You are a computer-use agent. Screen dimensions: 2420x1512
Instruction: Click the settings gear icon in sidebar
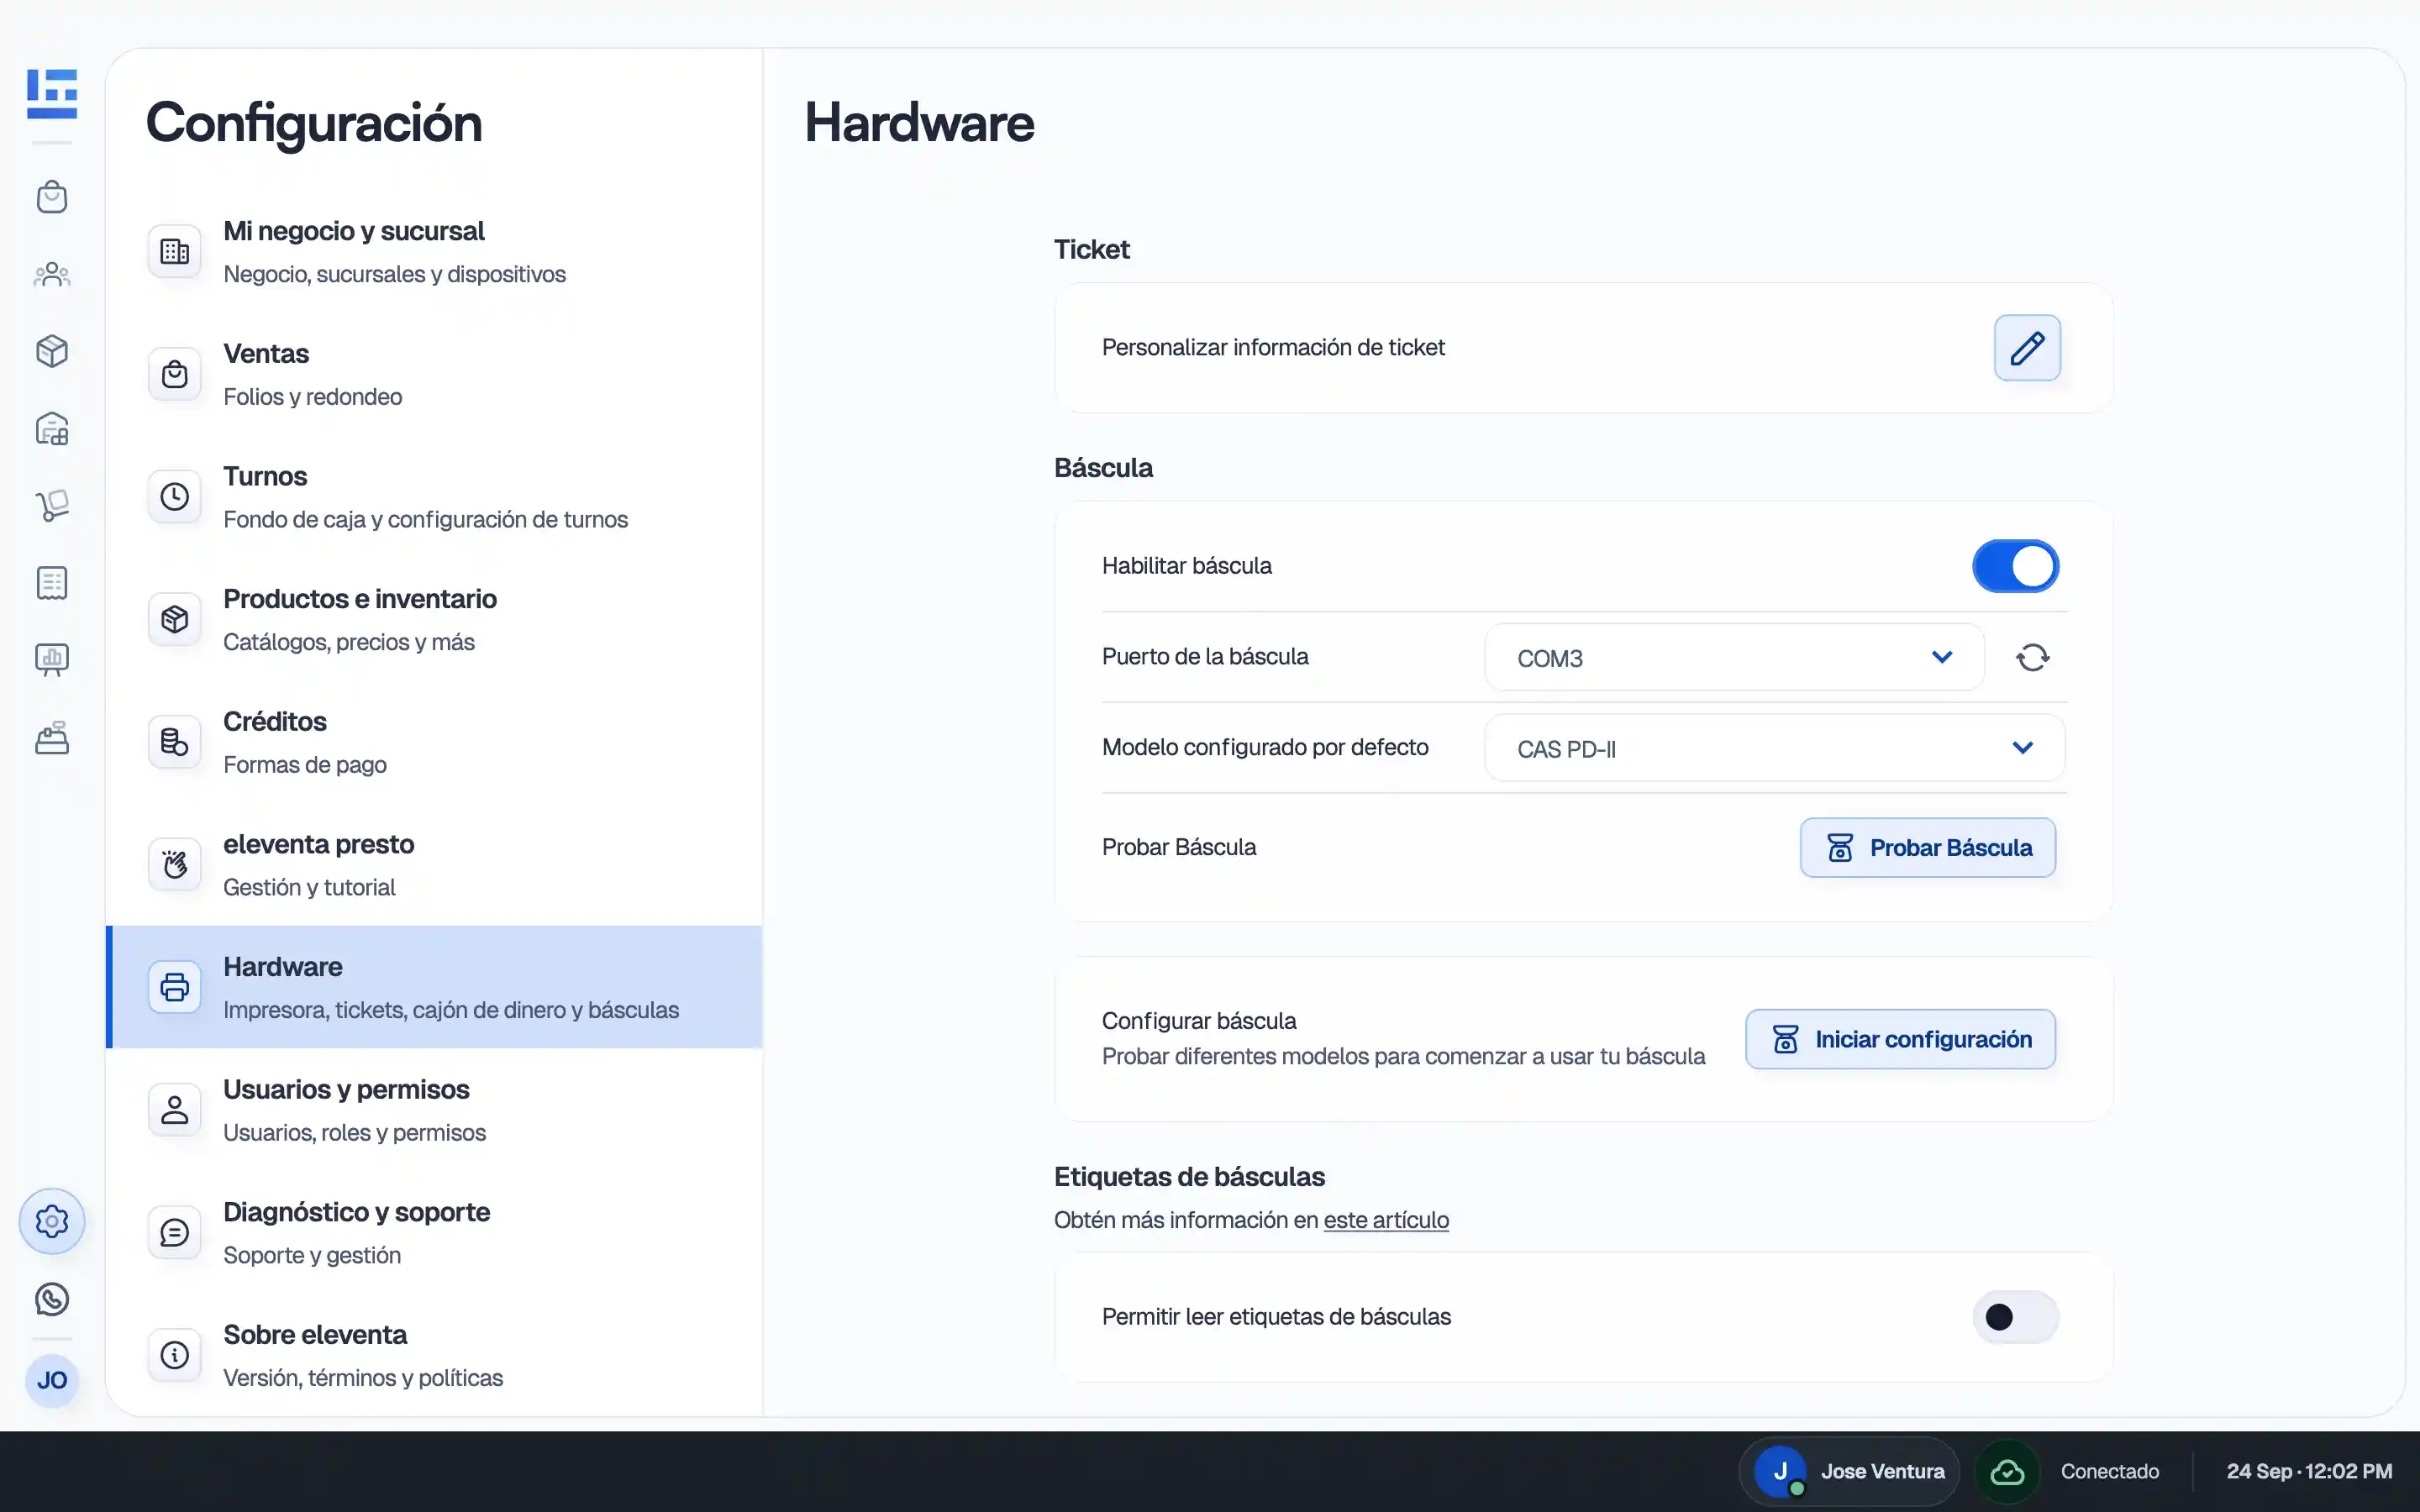pyautogui.click(x=52, y=1221)
